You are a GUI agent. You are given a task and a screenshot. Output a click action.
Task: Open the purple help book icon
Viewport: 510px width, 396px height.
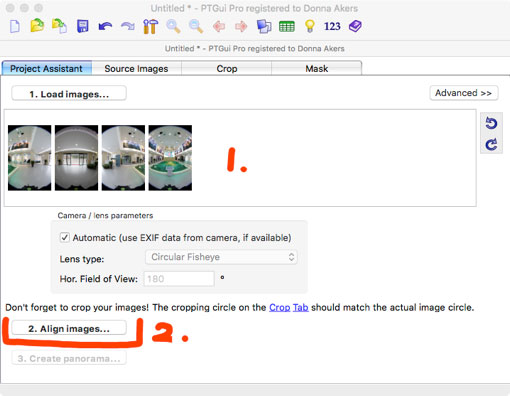(355, 26)
